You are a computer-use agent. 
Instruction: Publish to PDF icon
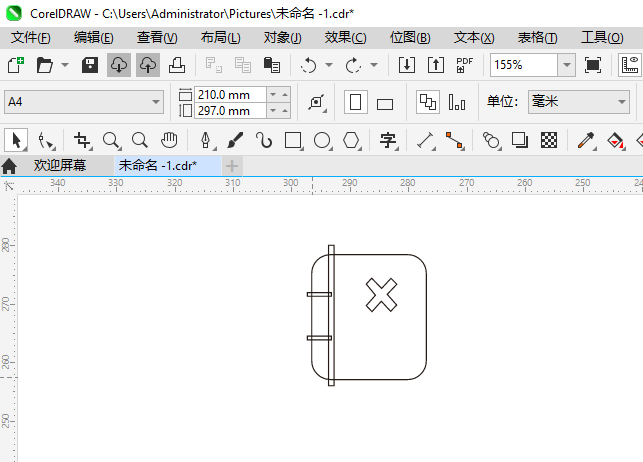(465, 65)
